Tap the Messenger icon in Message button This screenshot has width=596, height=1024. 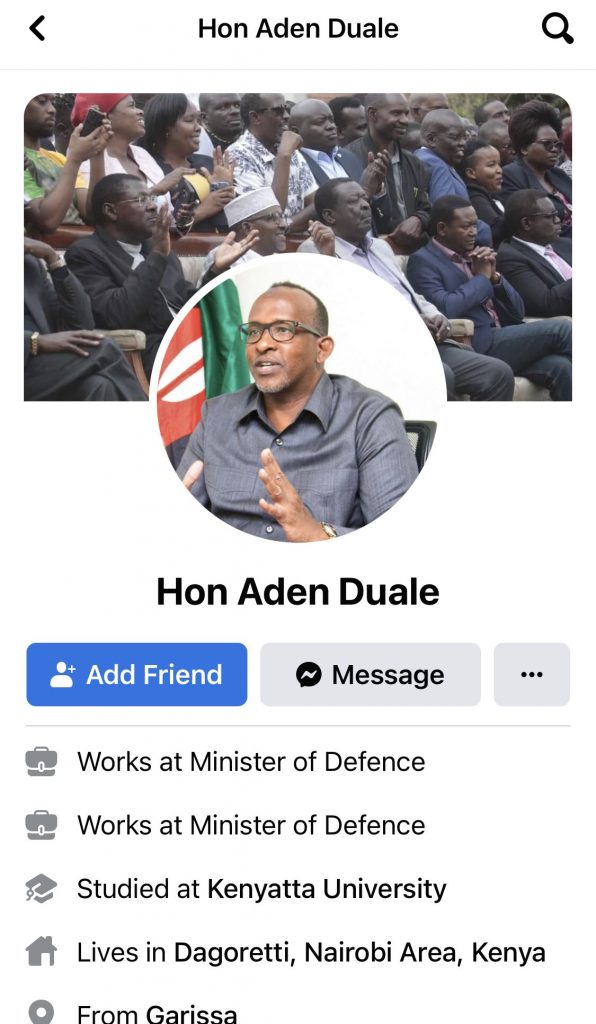click(x=309, y=674)
